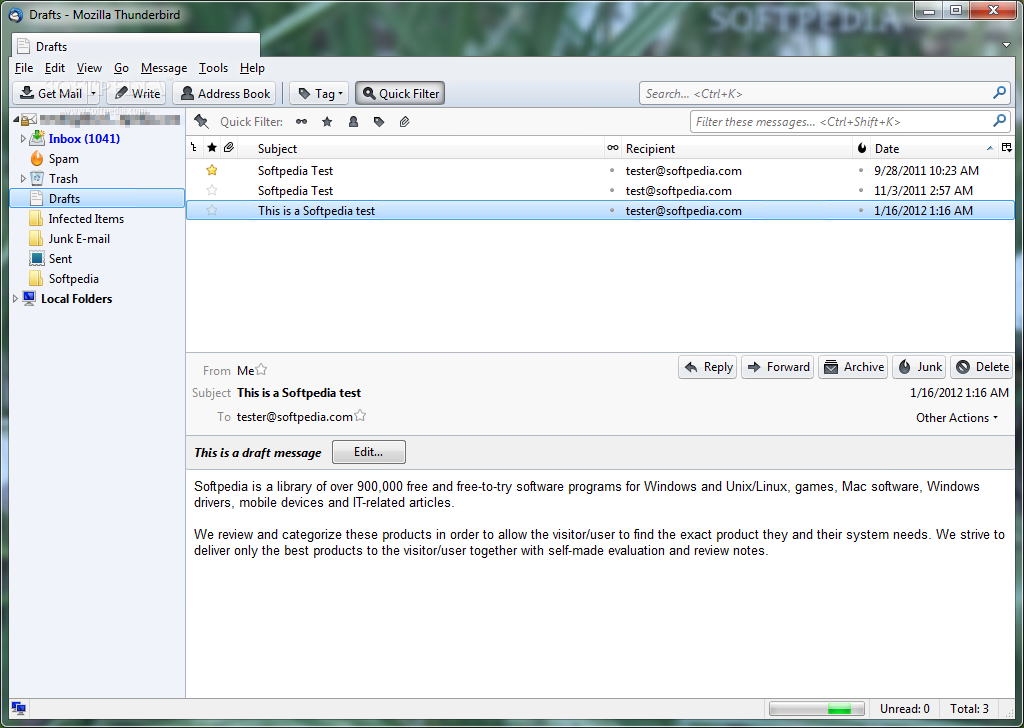This screenshot has width=1024, height=728.
Task: Toggle unread-only quick filter
Action: [301, 121]
